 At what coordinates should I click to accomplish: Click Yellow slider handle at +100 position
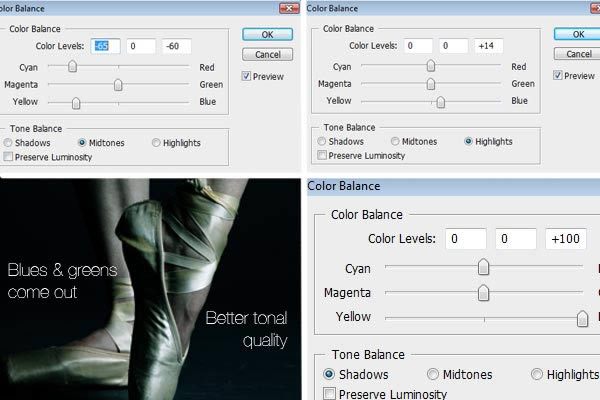[582, 318]
